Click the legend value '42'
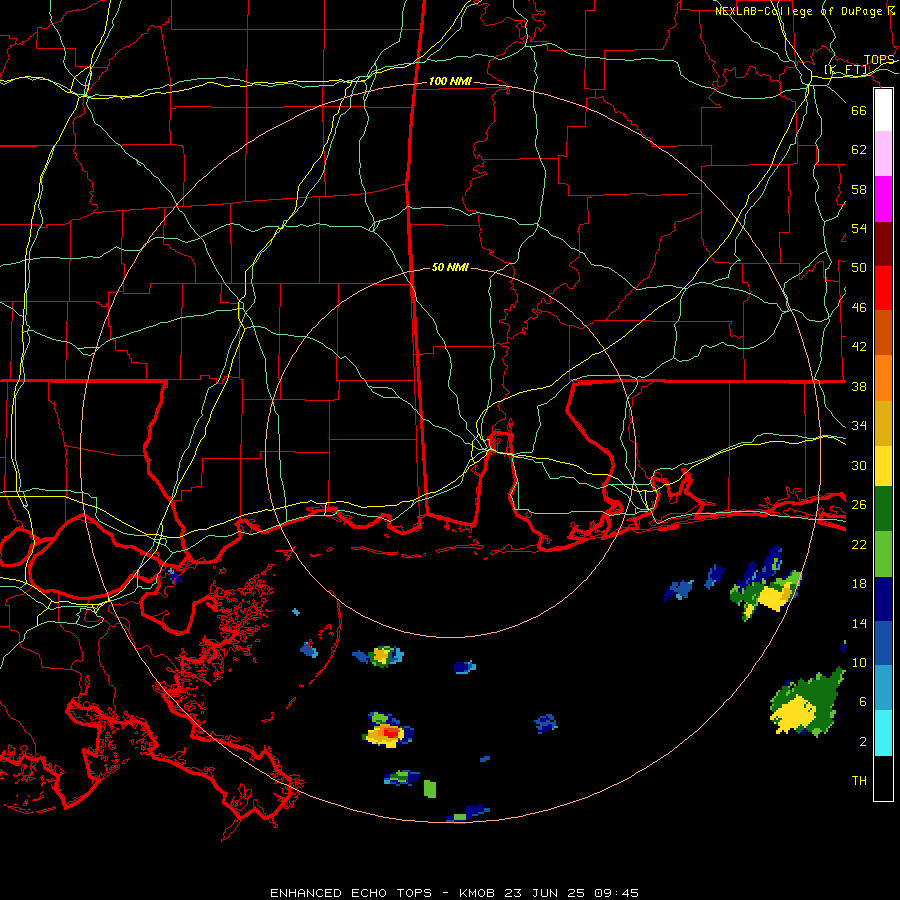 pyautogui.click(x=859, y=347)
